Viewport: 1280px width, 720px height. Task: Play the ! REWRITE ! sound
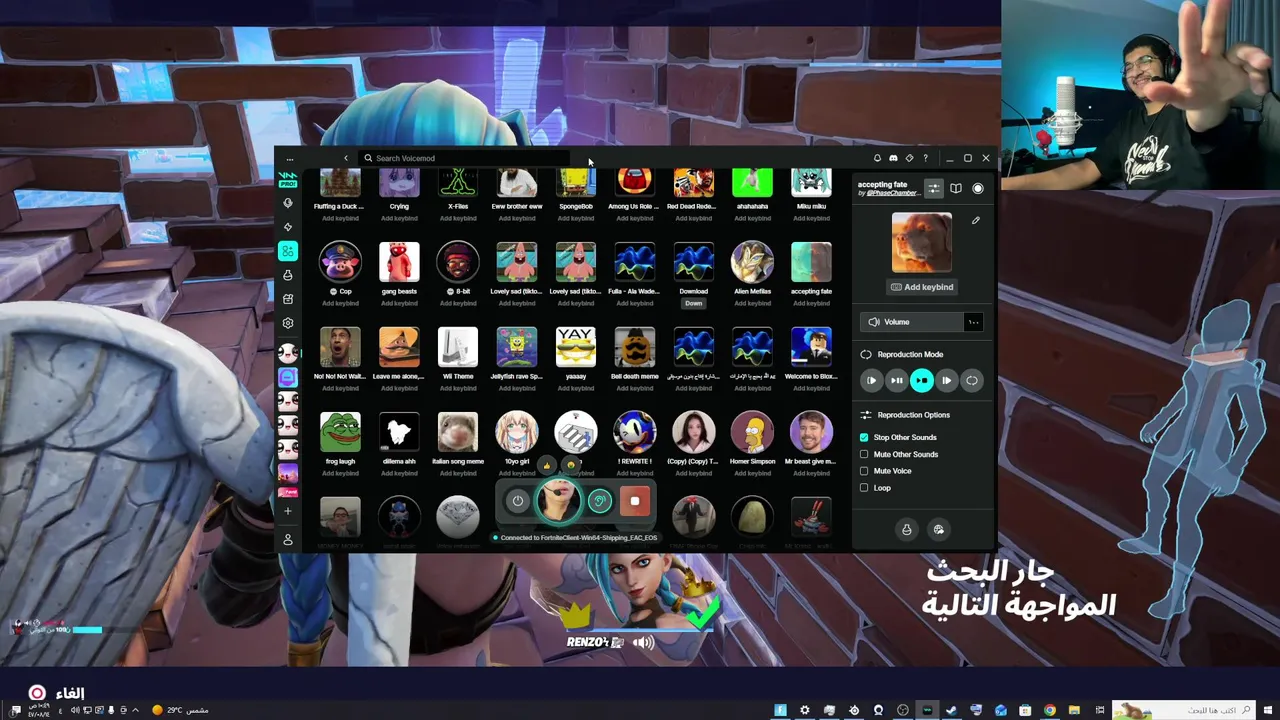pos(635,432)
